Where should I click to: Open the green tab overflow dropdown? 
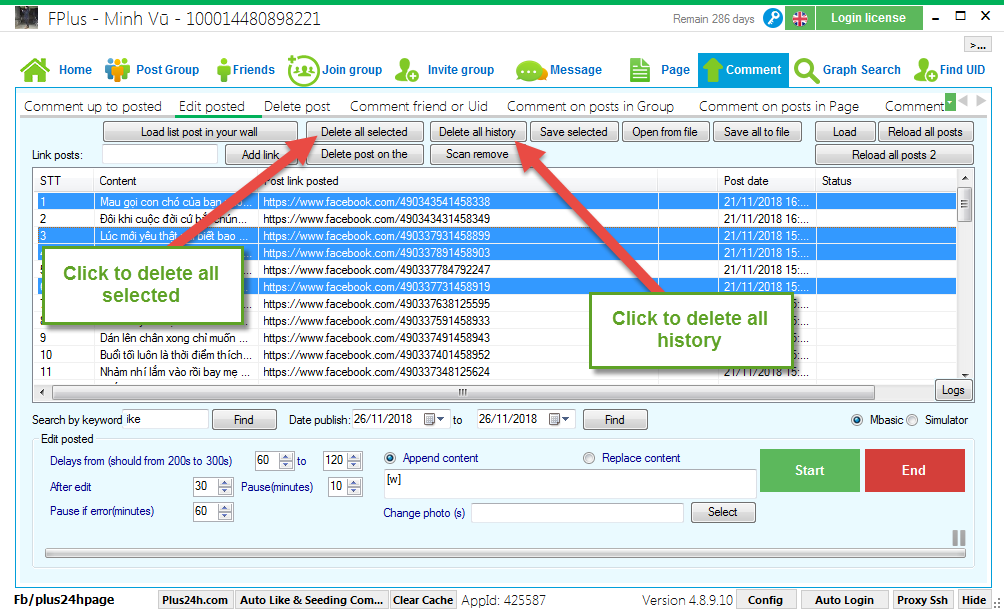click(950, 102)
